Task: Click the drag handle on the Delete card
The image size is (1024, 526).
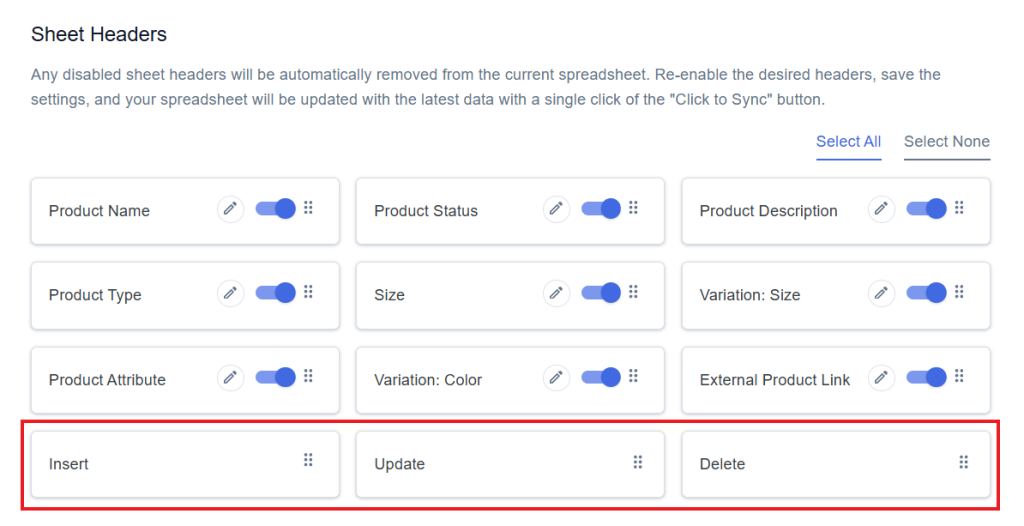Action: pyautogui.click(x=963, y=463)
